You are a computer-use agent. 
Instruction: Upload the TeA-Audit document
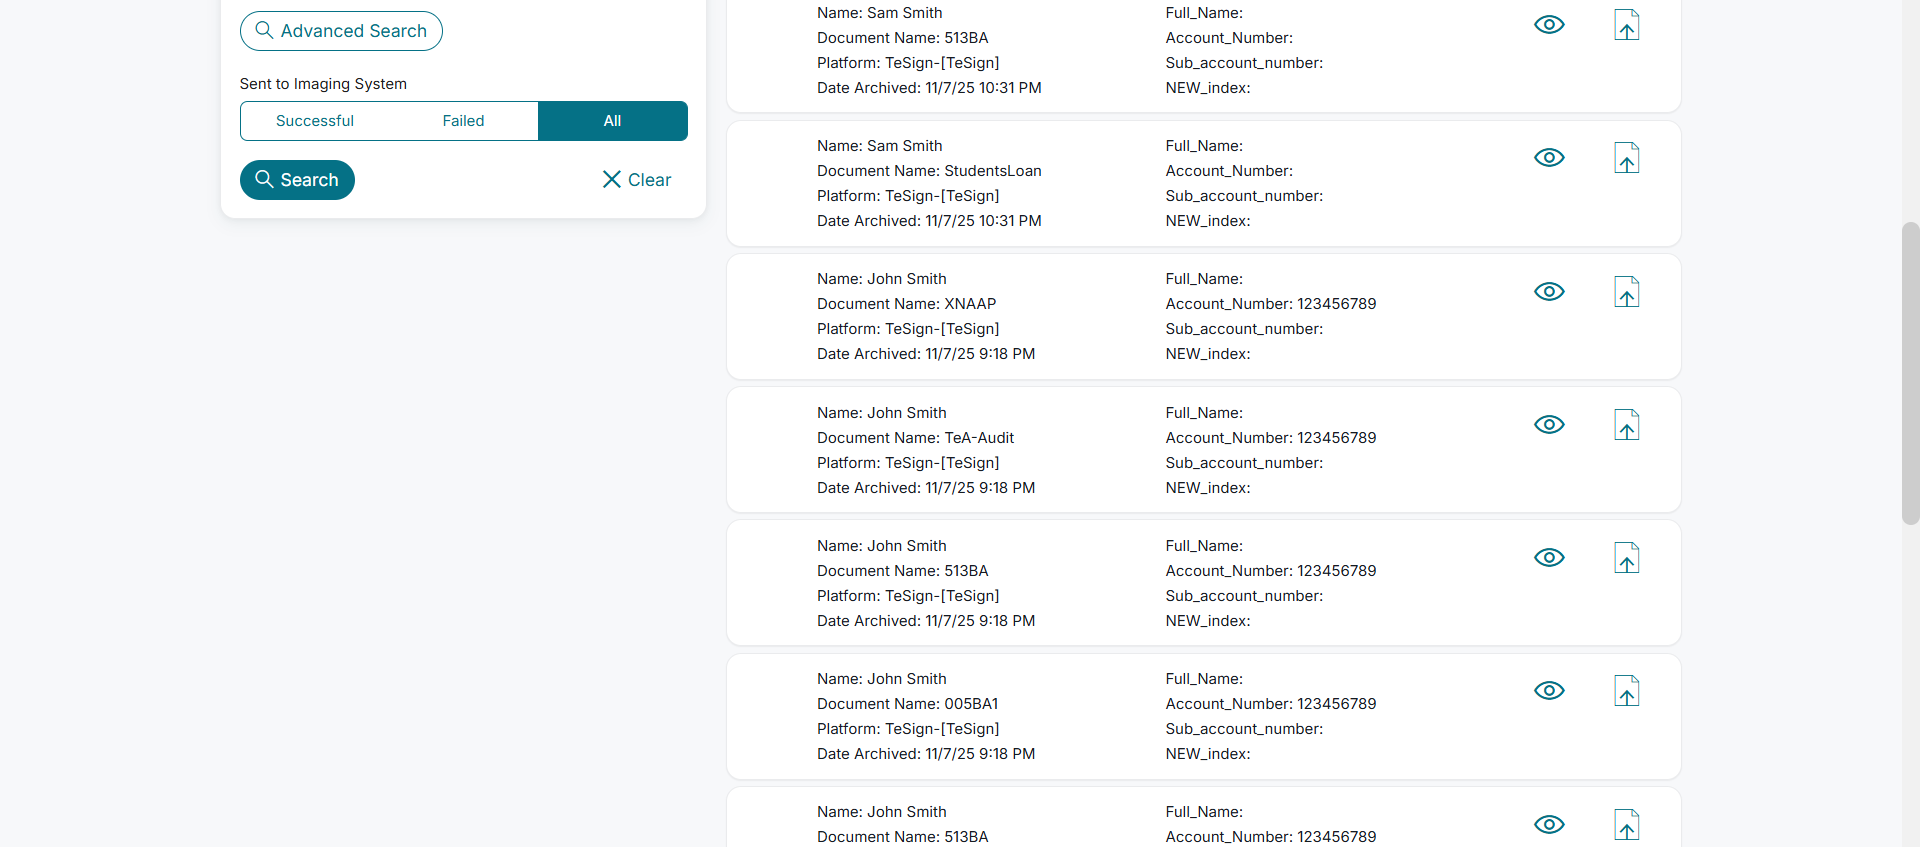(1627, 425)
